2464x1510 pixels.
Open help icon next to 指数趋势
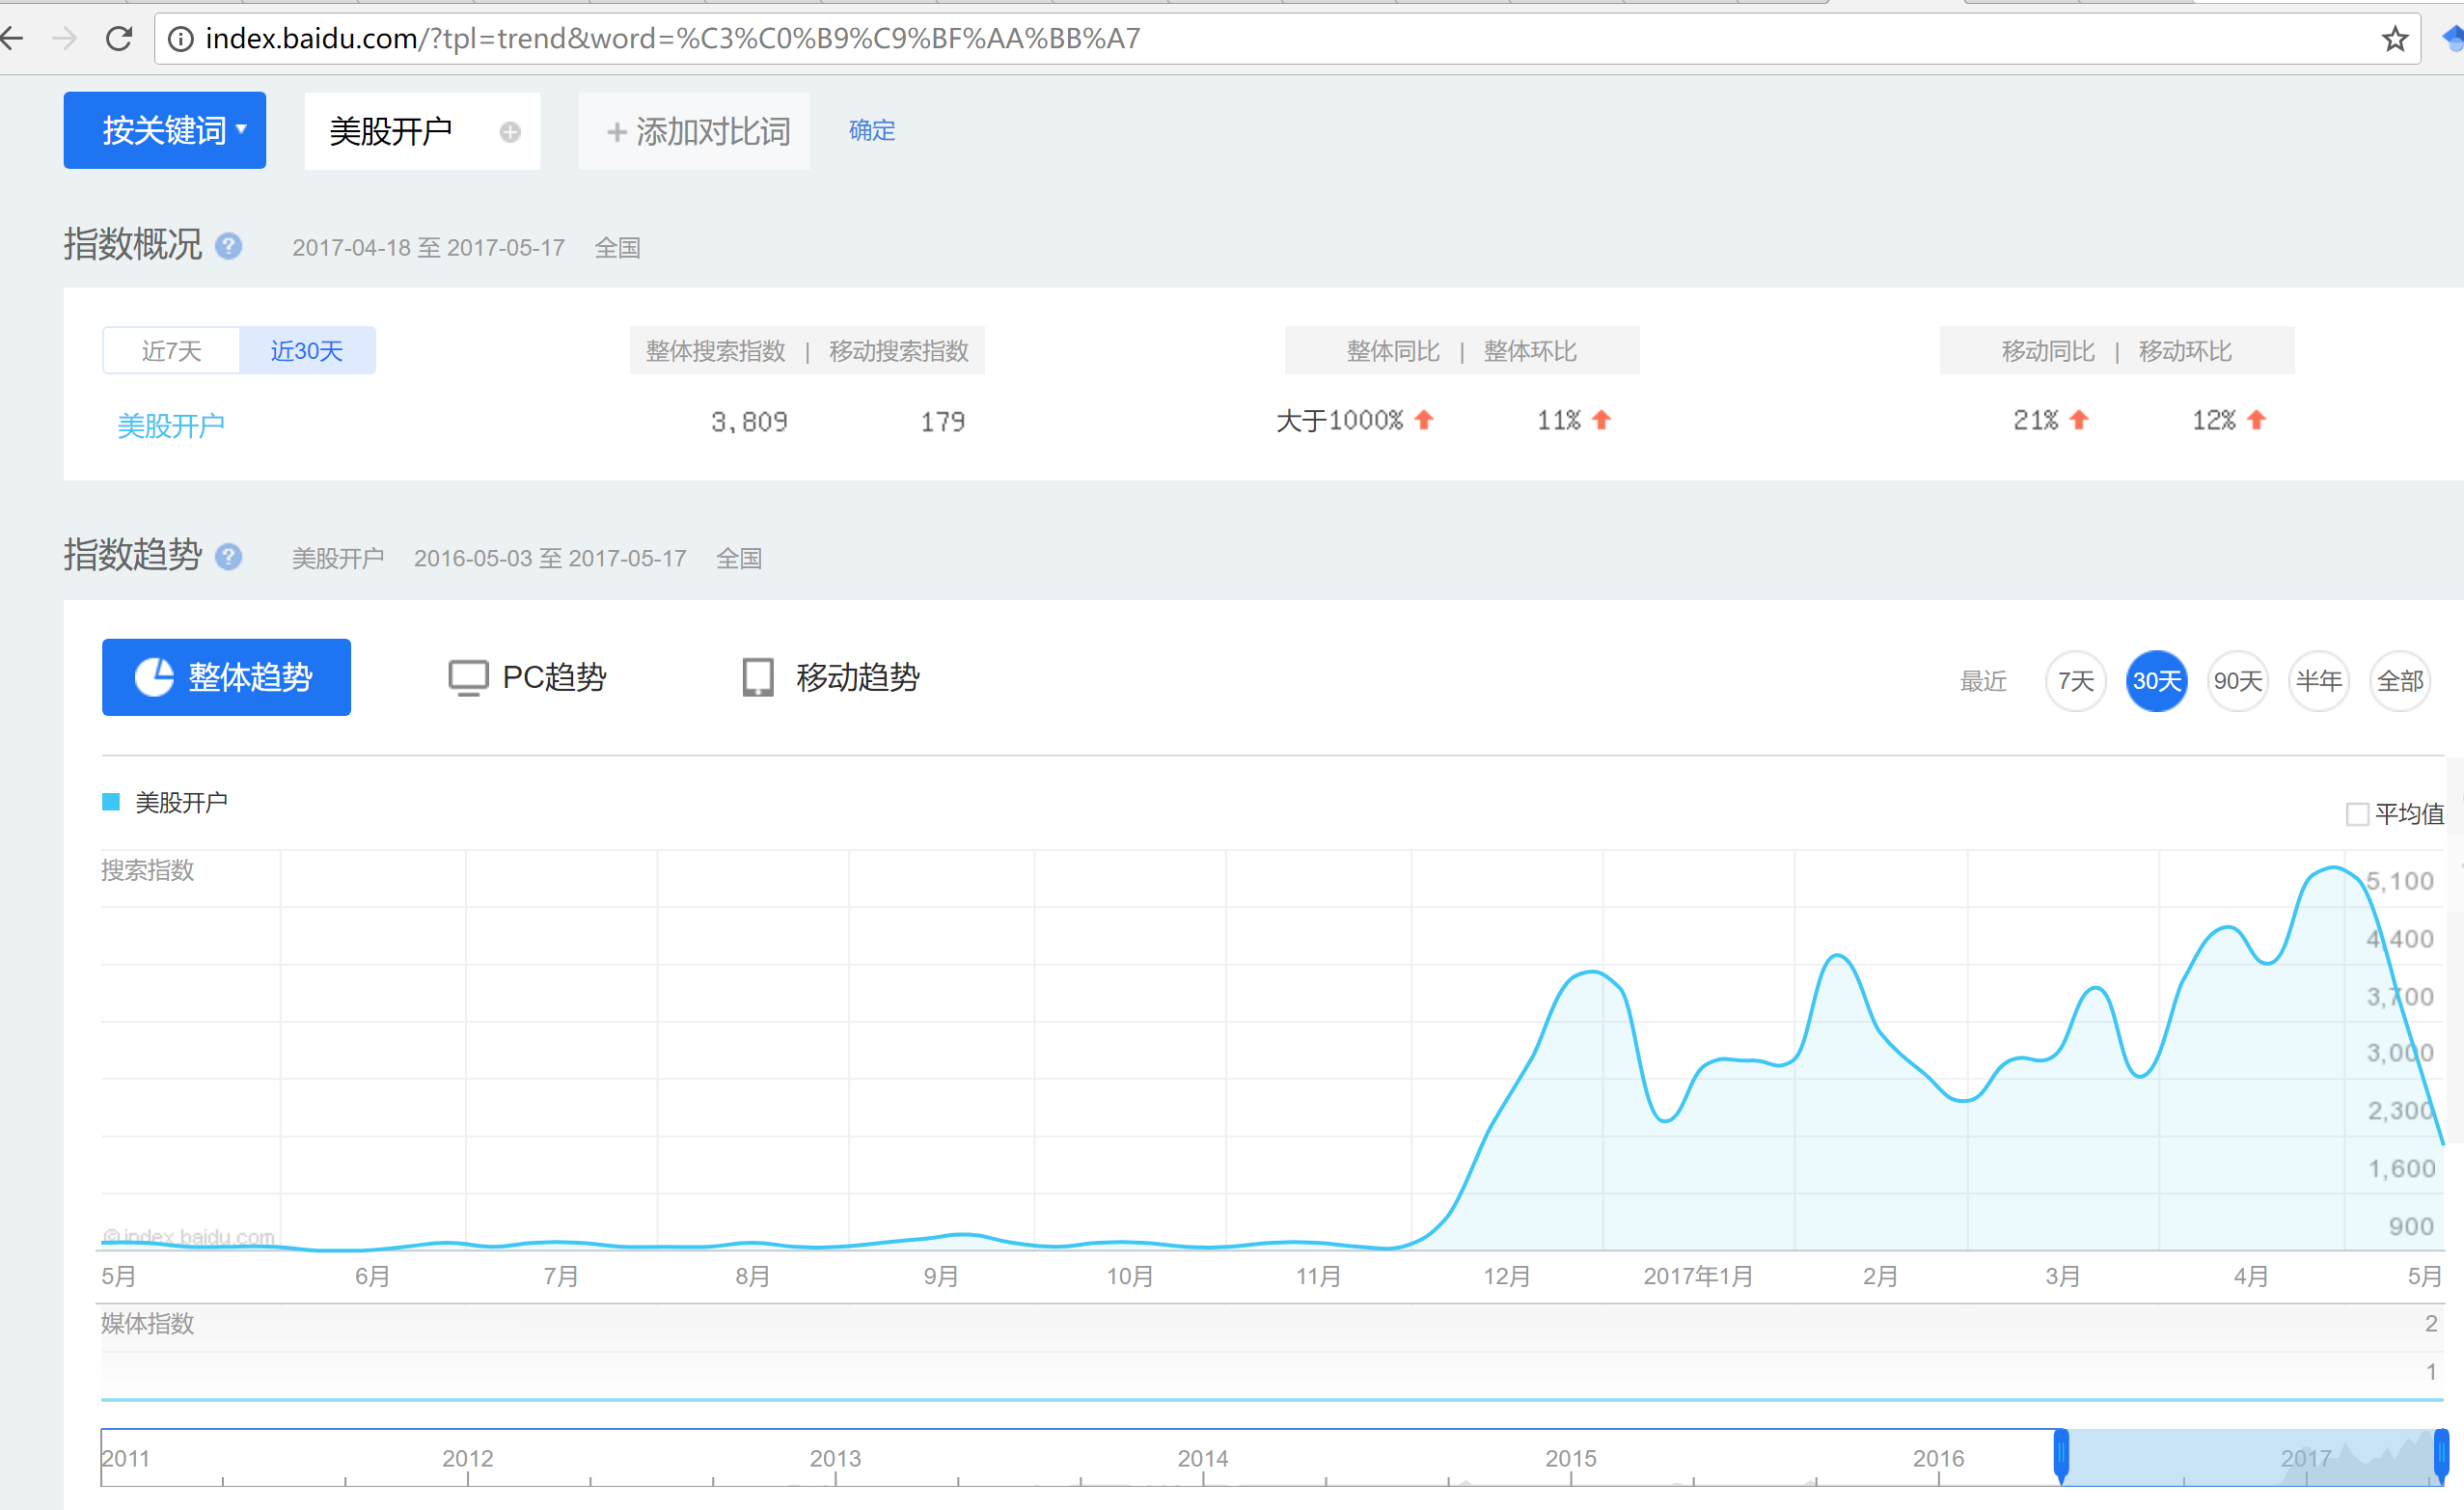[229, 556]
